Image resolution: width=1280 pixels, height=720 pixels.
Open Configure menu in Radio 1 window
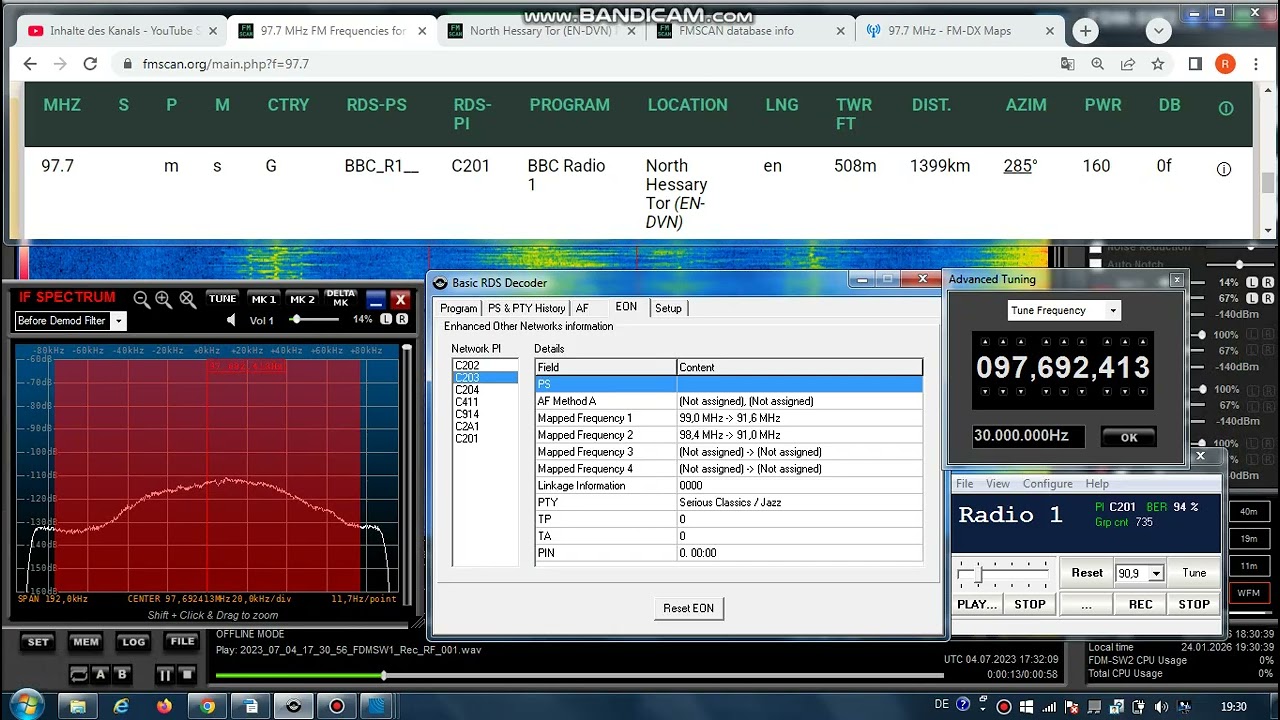click(x=1047, y=484)
